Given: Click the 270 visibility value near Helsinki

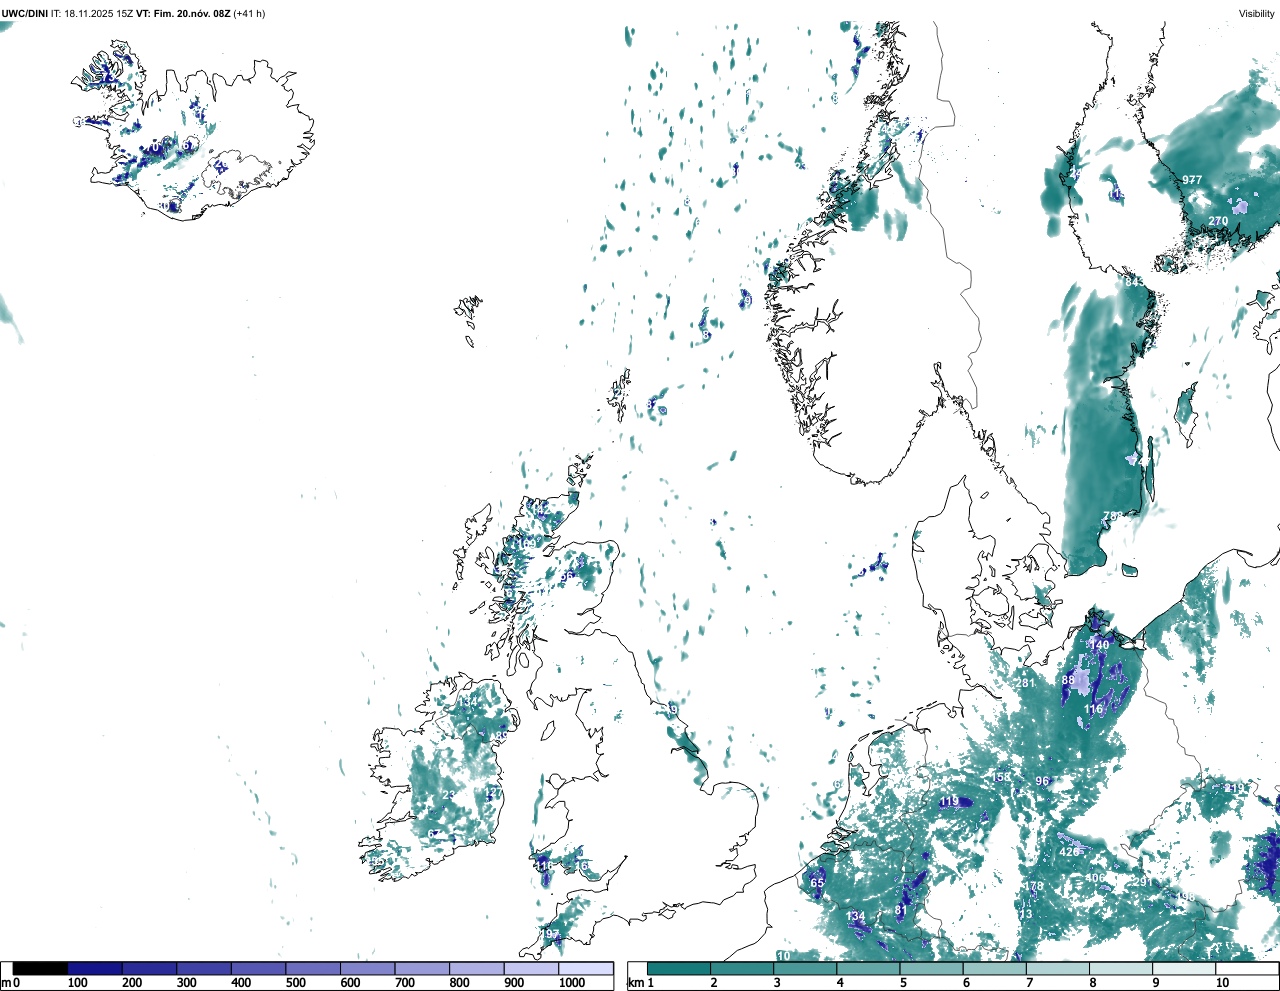Looking at the screenshot, I should tap(1218, 221).
